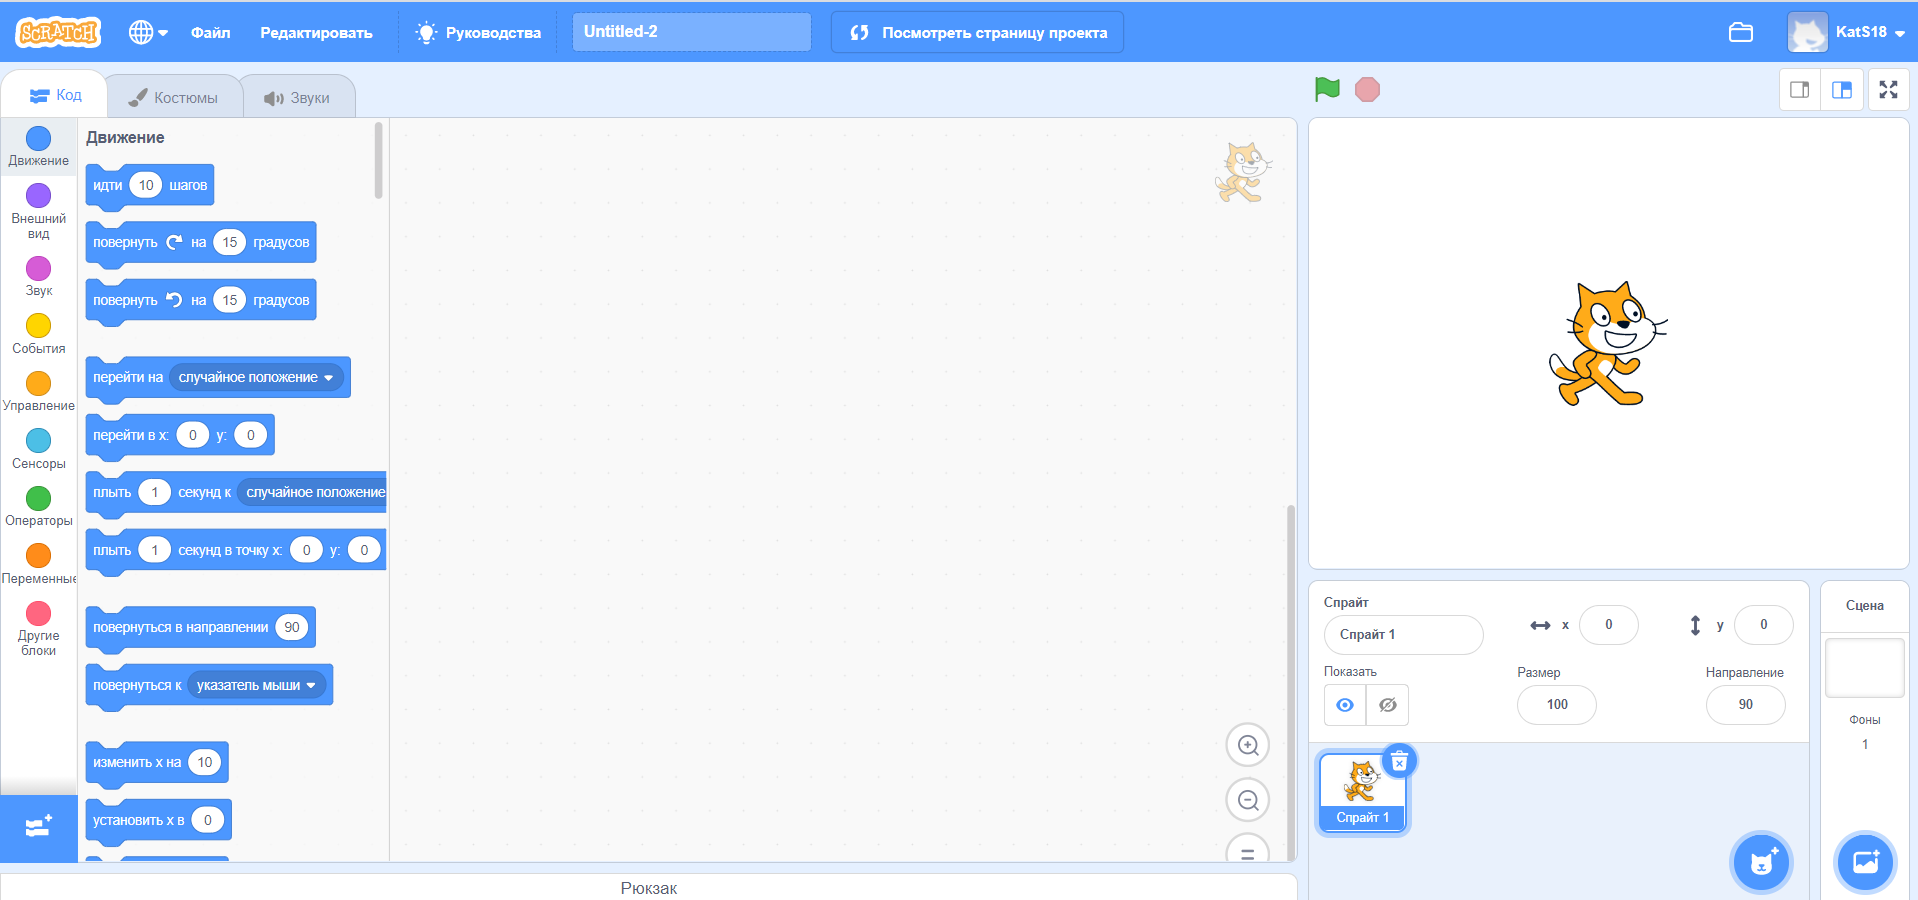Reset workspace zoom to default
Screen dimensions: 1918x900
[1248, 850]
